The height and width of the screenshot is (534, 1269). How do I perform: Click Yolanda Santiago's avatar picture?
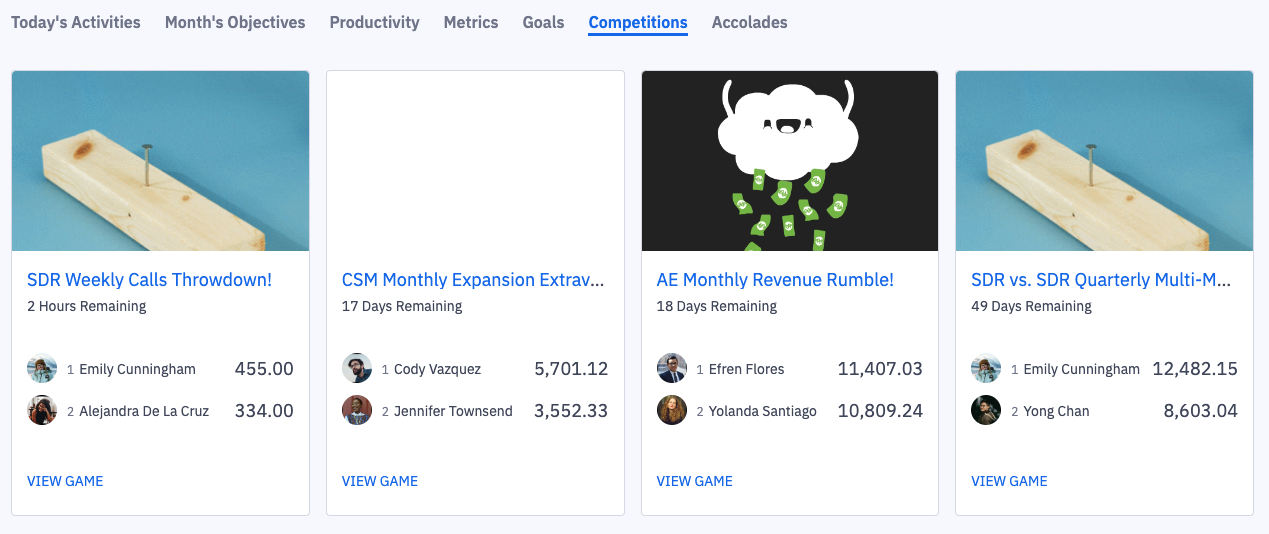672,410
